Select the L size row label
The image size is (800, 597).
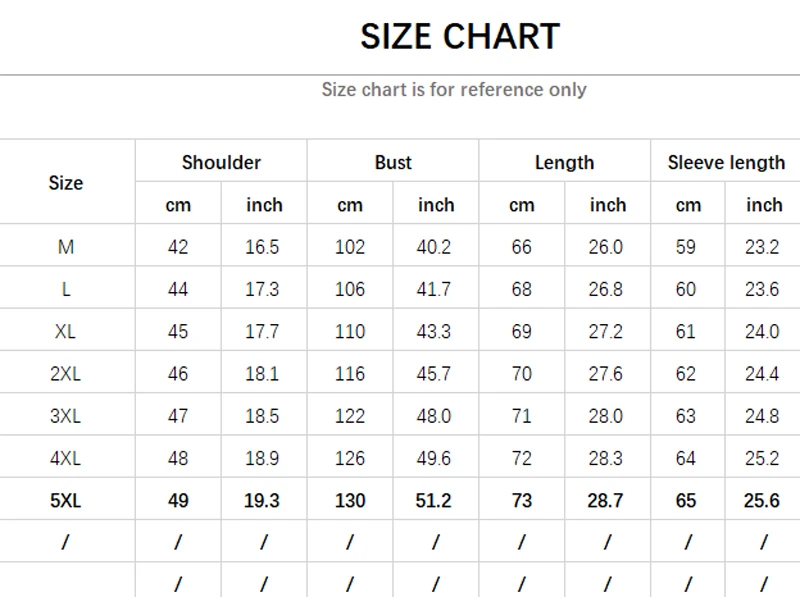point(66,289)
